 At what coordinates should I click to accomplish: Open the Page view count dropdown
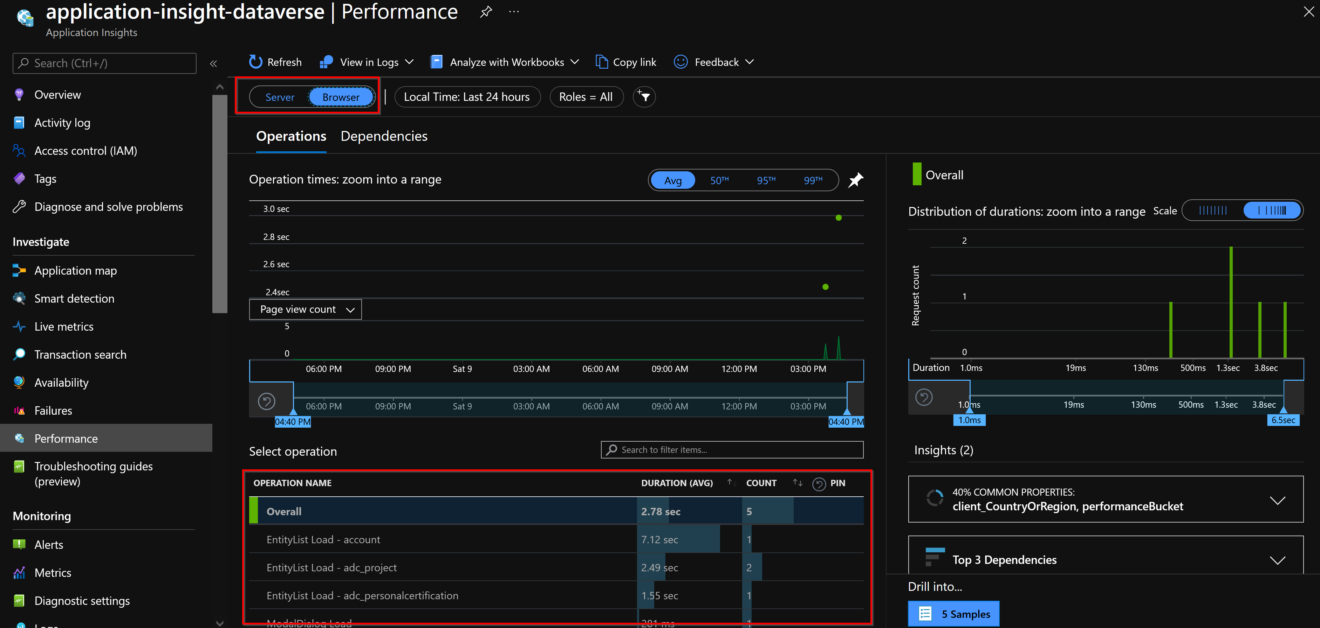click(x=305, y=309)
